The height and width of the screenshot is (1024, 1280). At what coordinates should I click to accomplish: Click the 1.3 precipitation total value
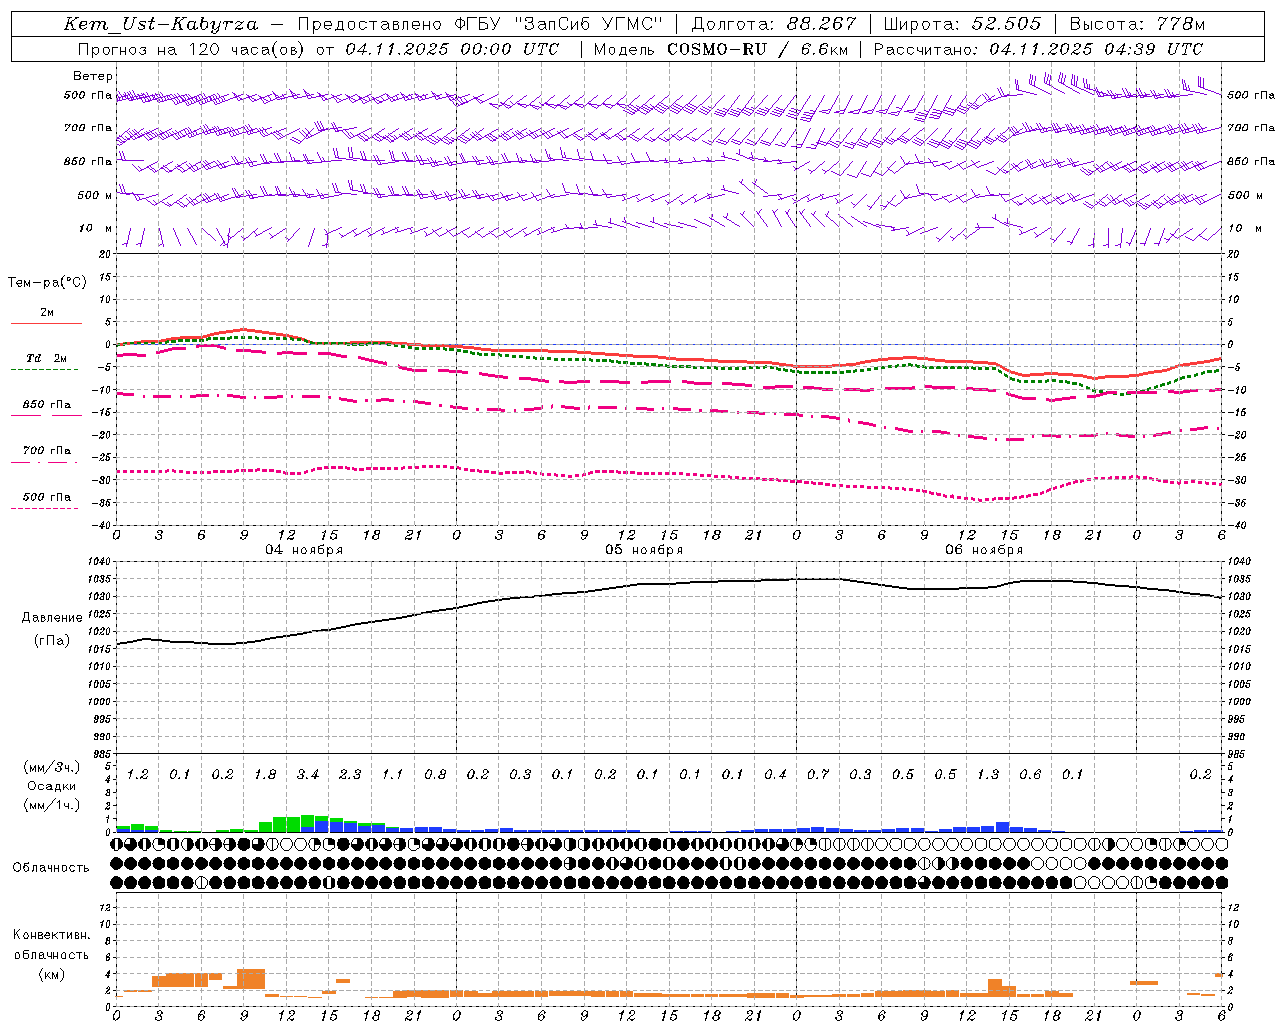click(988, 775)
